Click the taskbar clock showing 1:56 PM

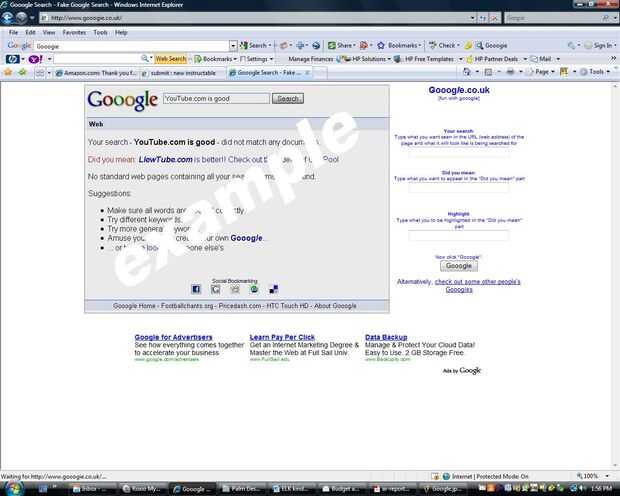click(x=601, y=488)
